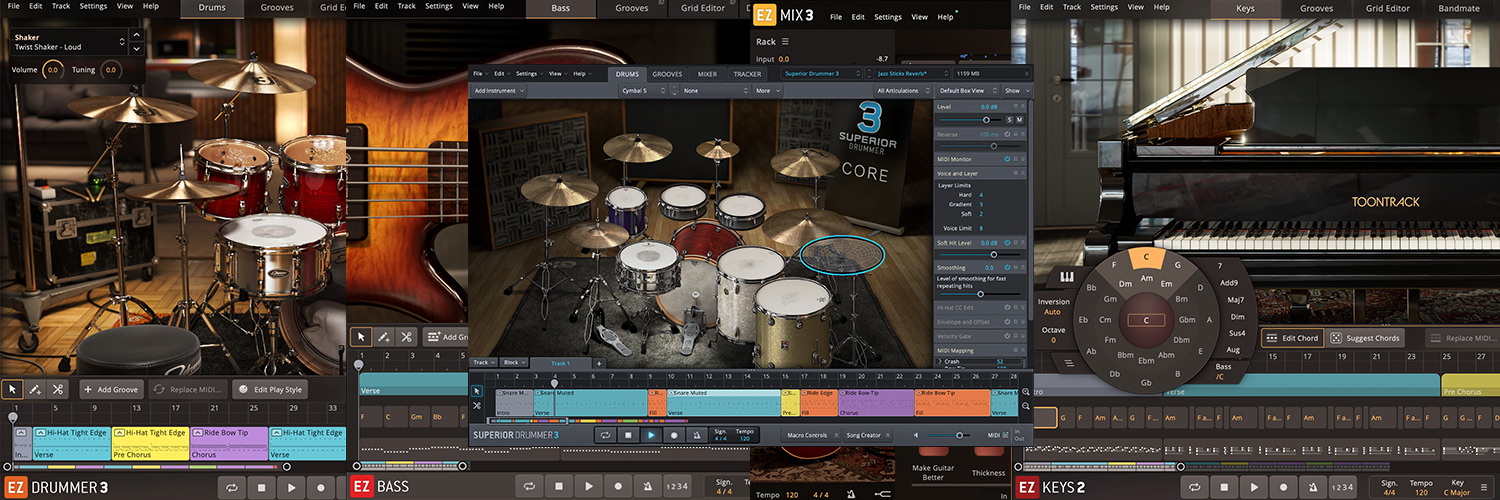Screen dimensions: 1500x500
Task: Open the Default Box View dropdown
Action: coord(966,90)
